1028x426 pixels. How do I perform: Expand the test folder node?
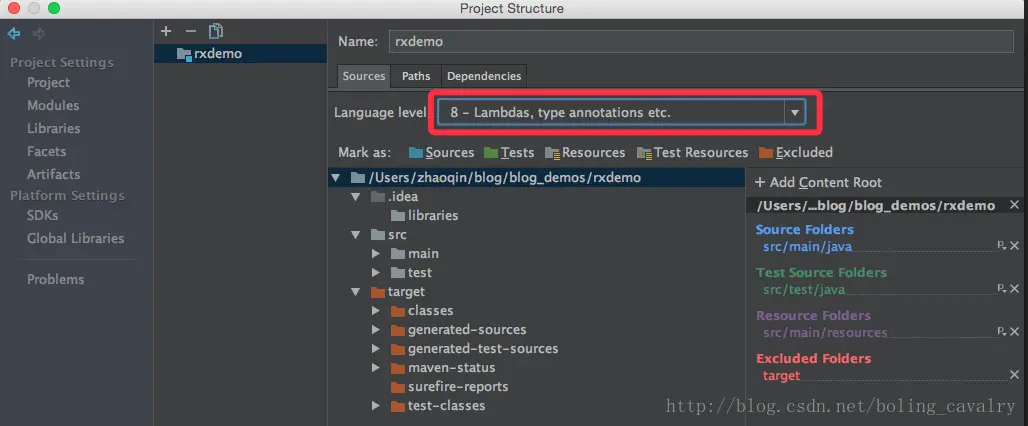coord(376,273)
